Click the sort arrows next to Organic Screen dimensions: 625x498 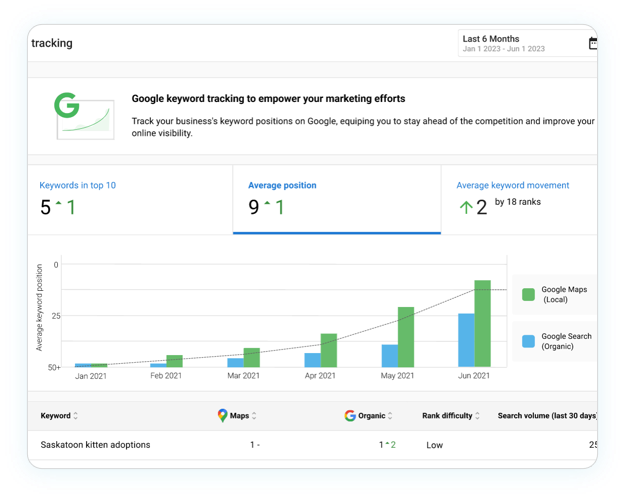pyautogui.click(x=390, y=415)
